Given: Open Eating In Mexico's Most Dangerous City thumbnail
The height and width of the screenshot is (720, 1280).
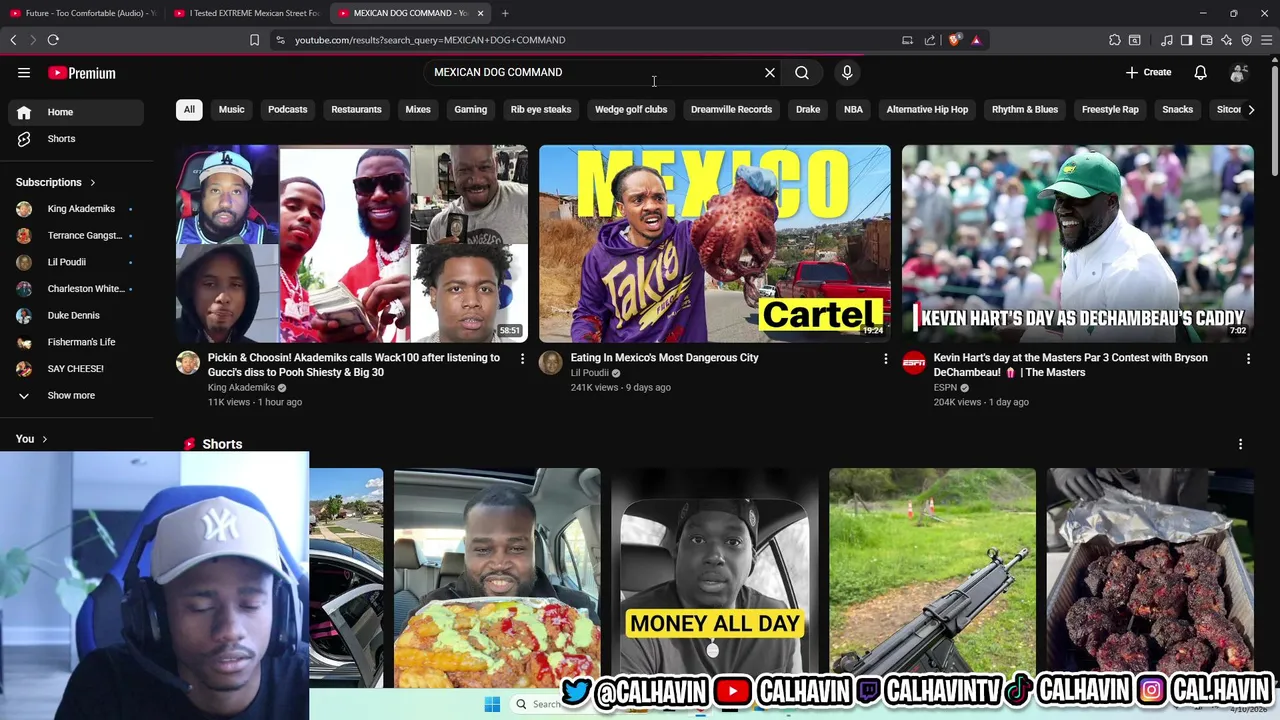Looking at the screenshot, I should [x=715, y=244].
